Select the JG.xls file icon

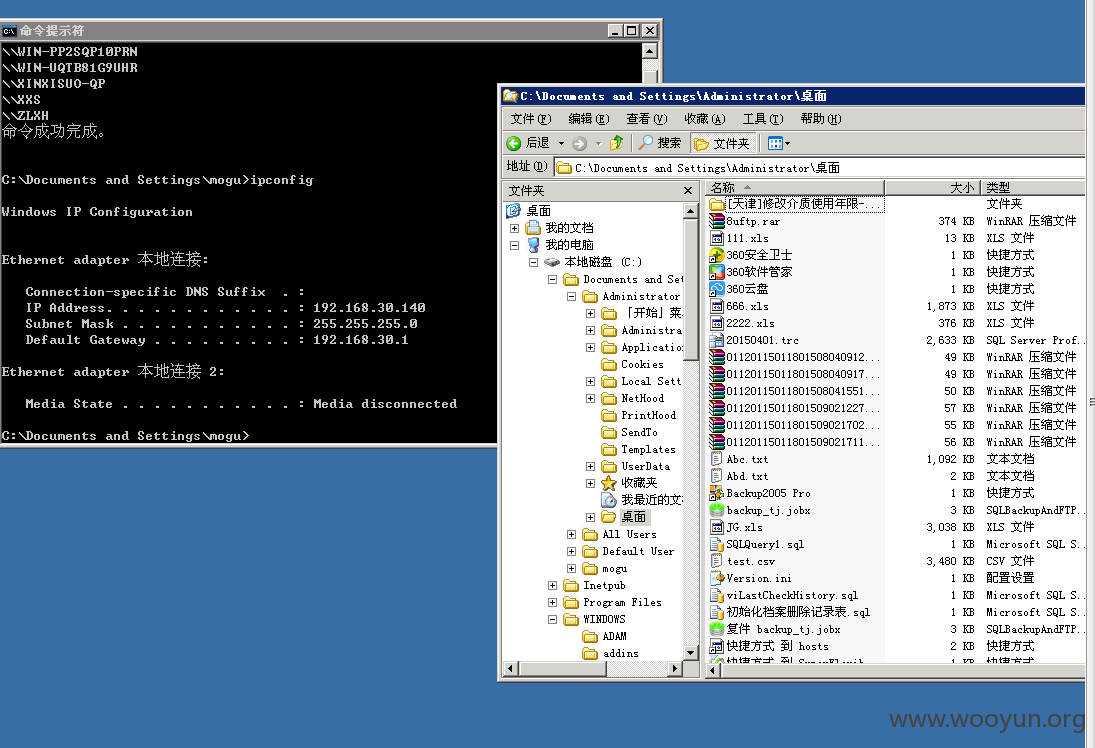coord(716,527)
